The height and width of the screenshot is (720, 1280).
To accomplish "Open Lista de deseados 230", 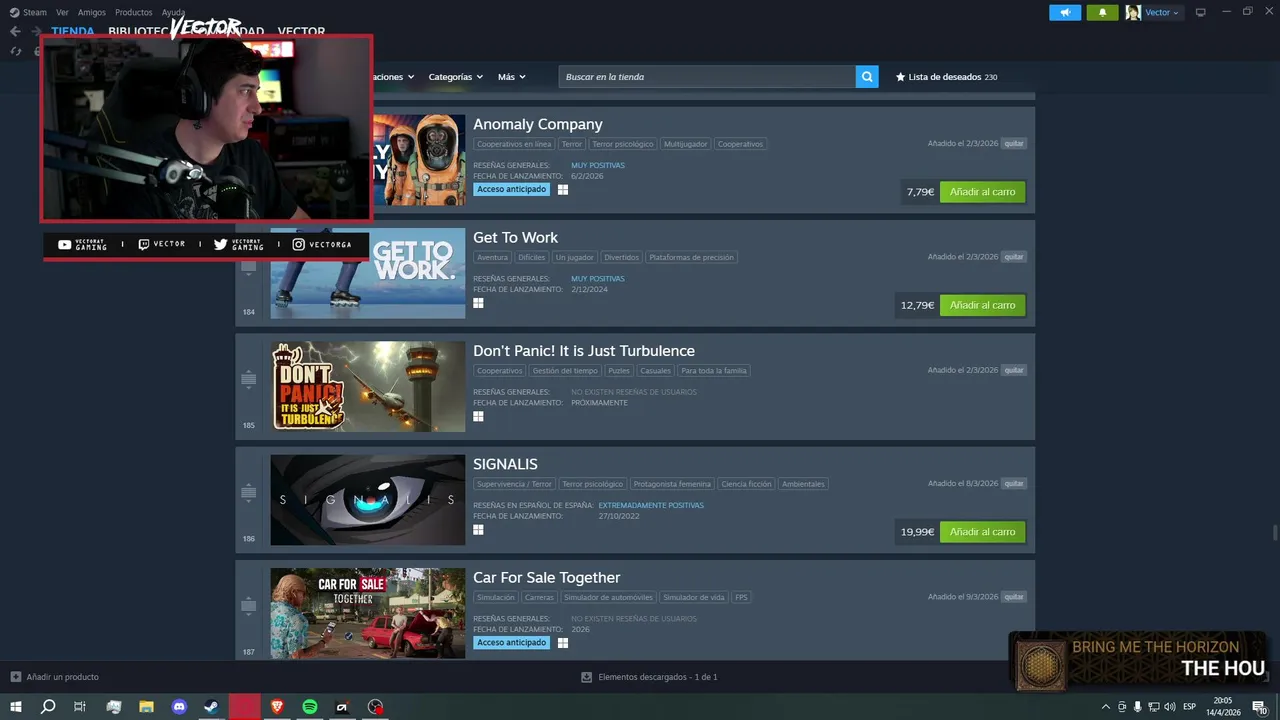I will click(x=946, y=77).
